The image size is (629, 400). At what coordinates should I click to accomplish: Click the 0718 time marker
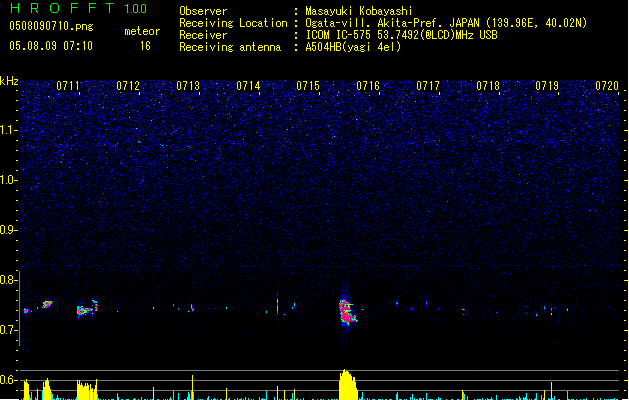point(488,86)
